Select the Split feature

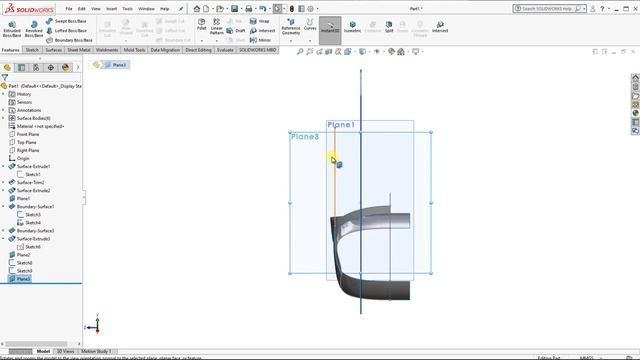click(389, 27)
